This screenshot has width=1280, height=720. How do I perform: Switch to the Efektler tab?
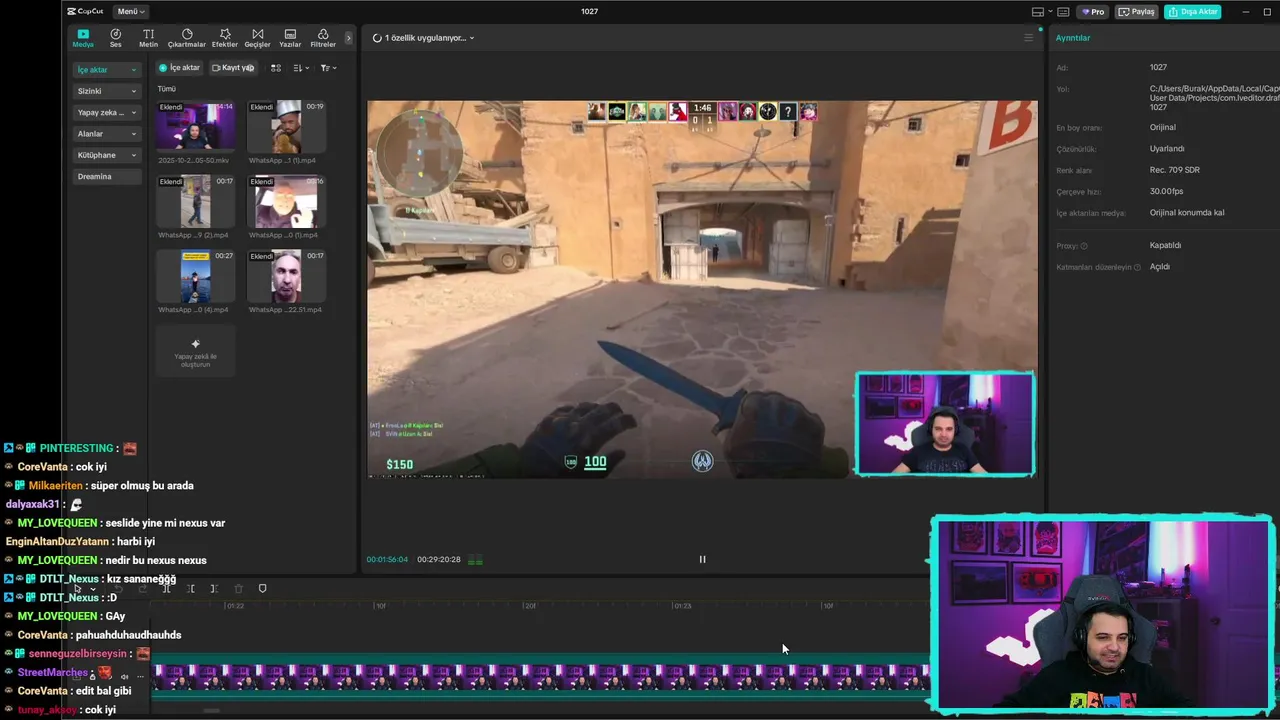pyautogui.click(x=225, y=38)
